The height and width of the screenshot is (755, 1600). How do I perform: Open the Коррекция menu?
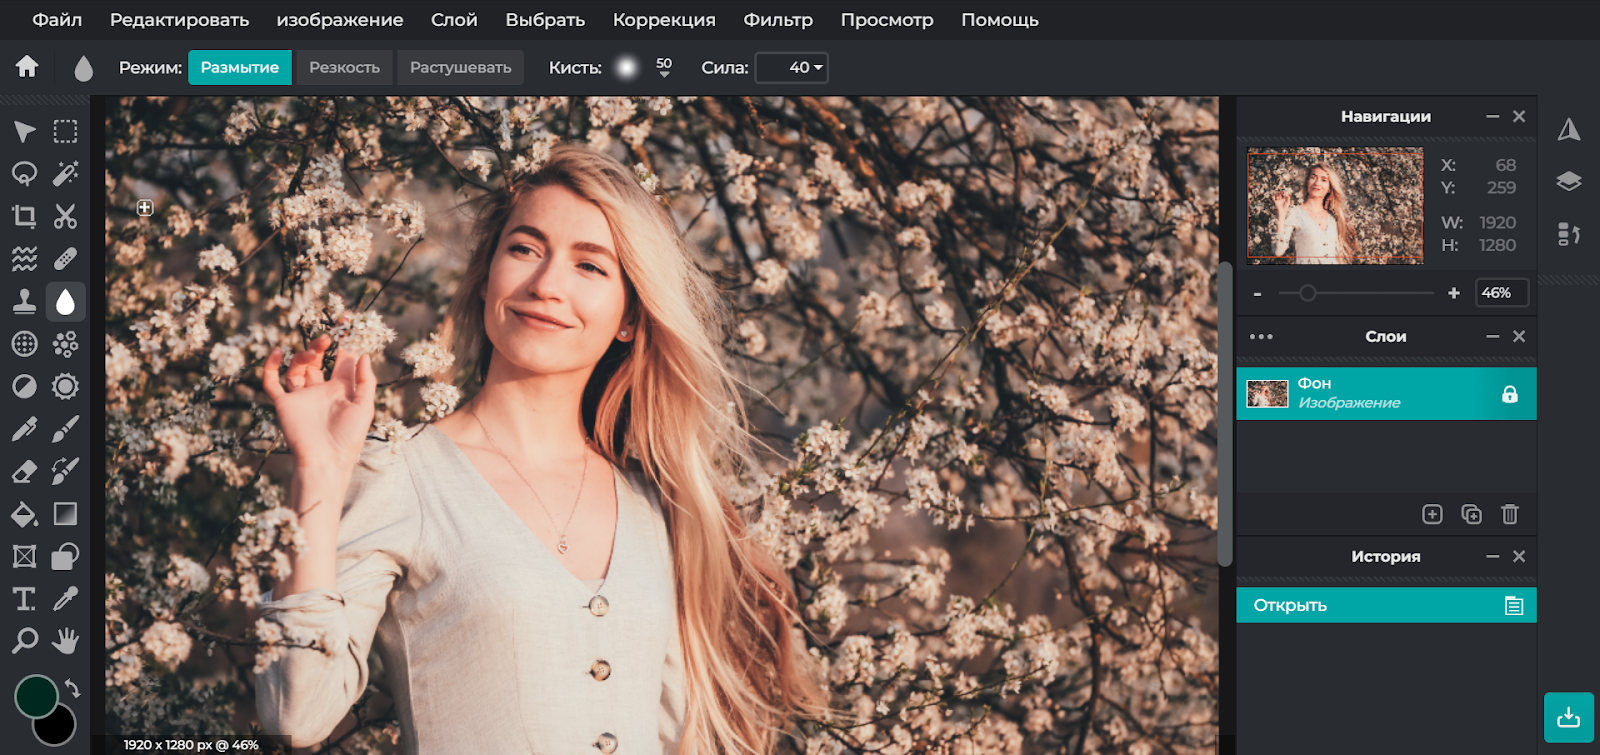point(664,20)
